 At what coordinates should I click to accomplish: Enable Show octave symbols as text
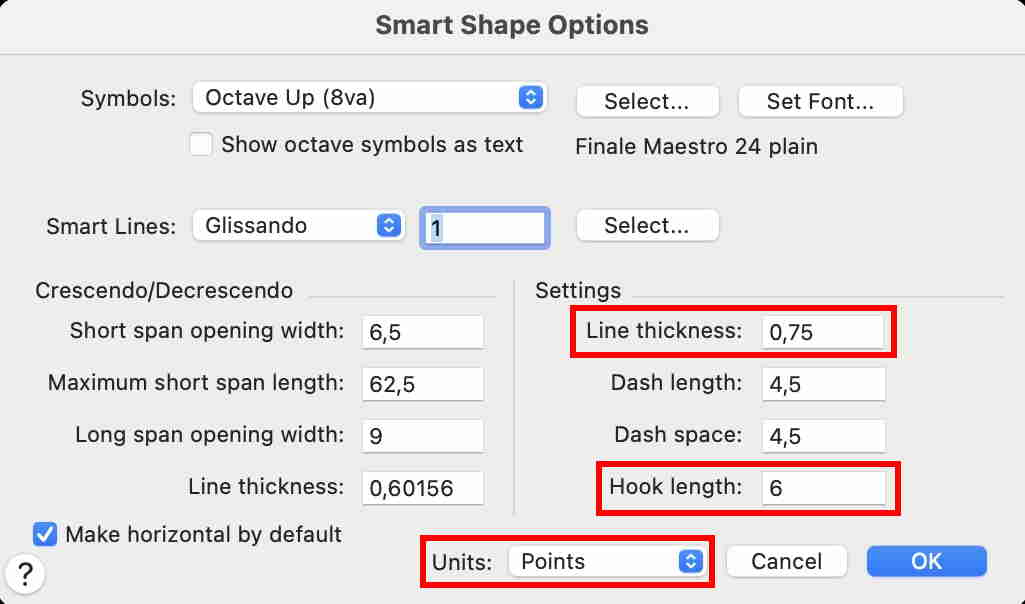tap(202, 145)
